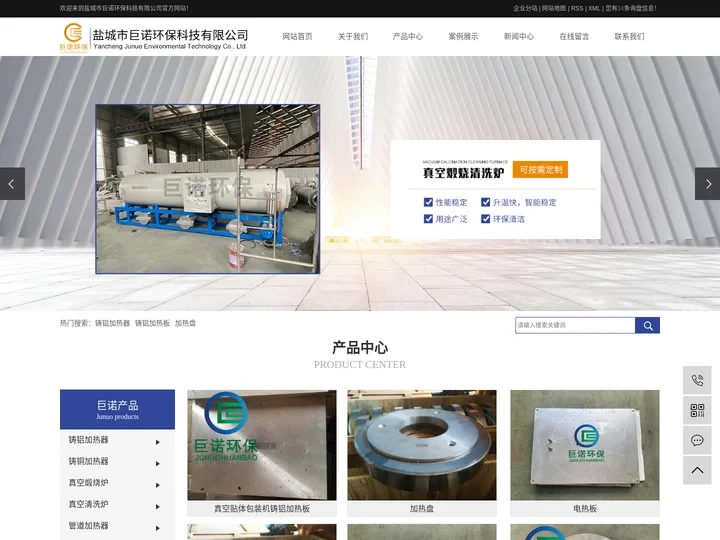Select 管道加热器 sidebar category

[89, 526]
